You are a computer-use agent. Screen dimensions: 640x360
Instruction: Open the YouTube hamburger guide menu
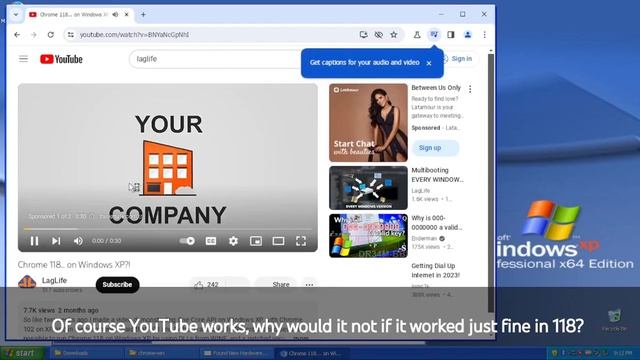click(x=24, y=59)
